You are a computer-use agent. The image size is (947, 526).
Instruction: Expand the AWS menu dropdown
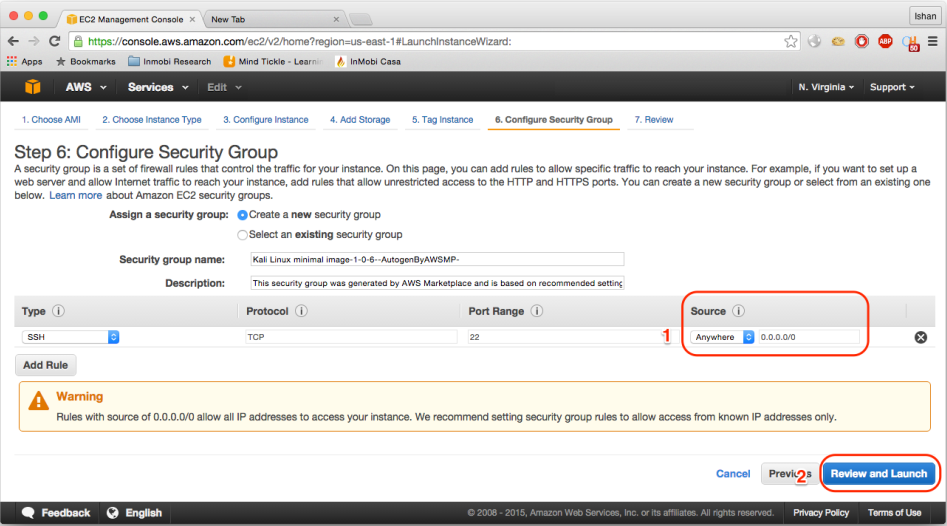(x=86, y=87)
